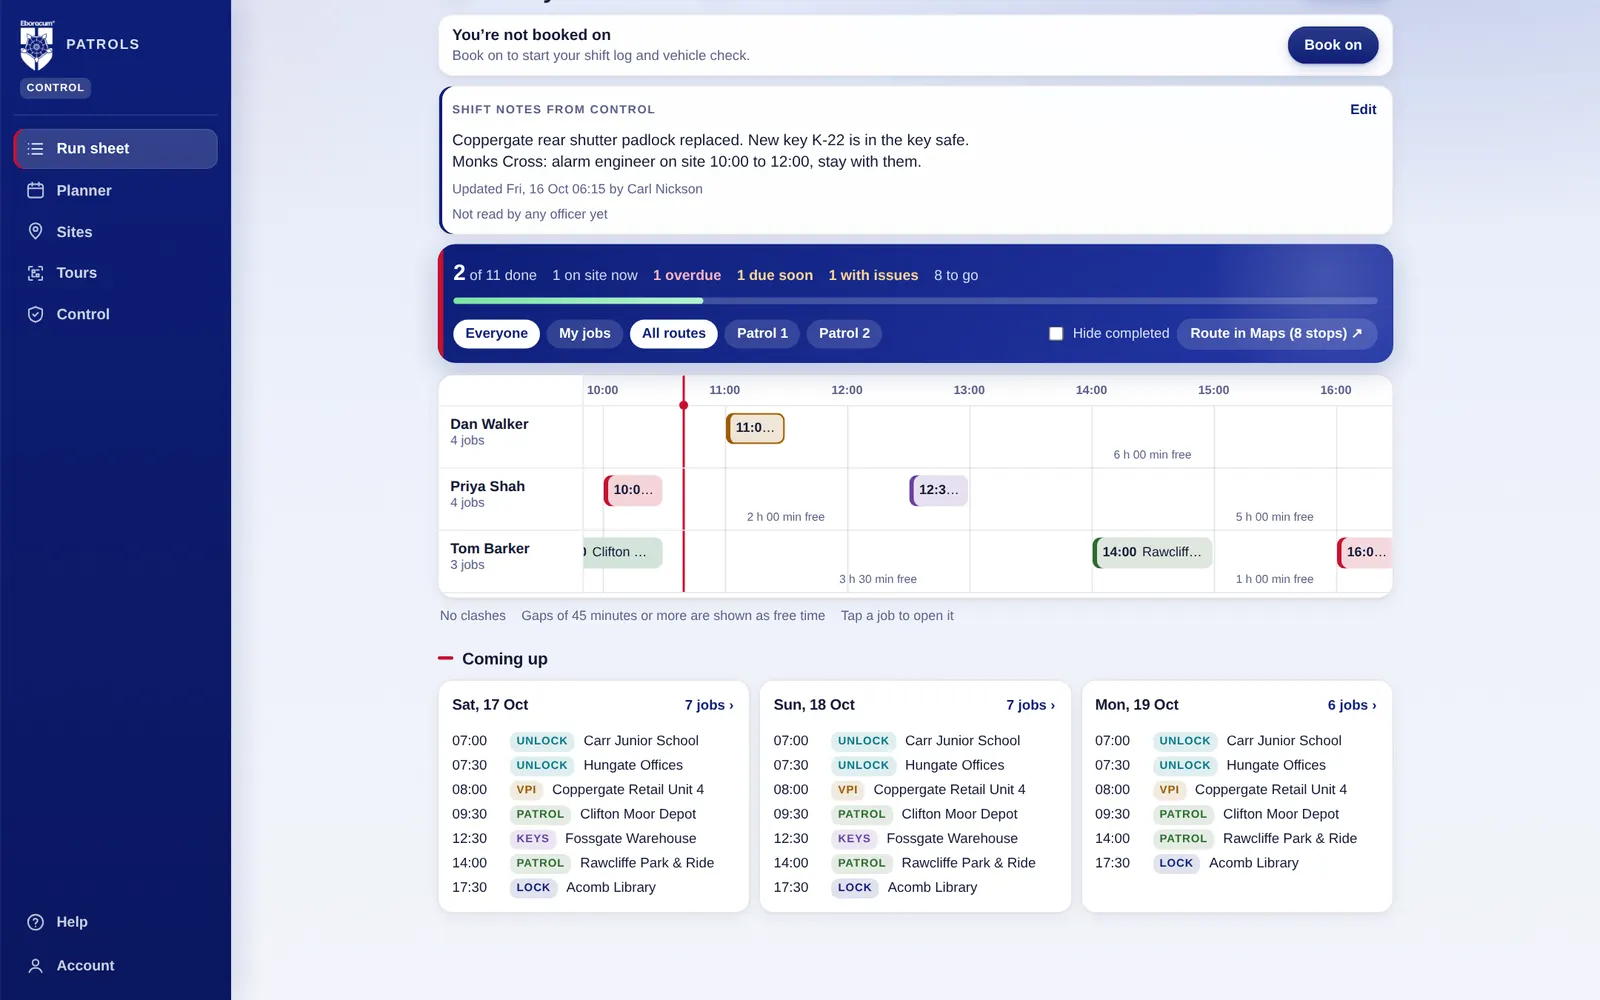Open the Run sheet list icon
The width and height of the screenshot is (1600, 1000).
[36, 149]
